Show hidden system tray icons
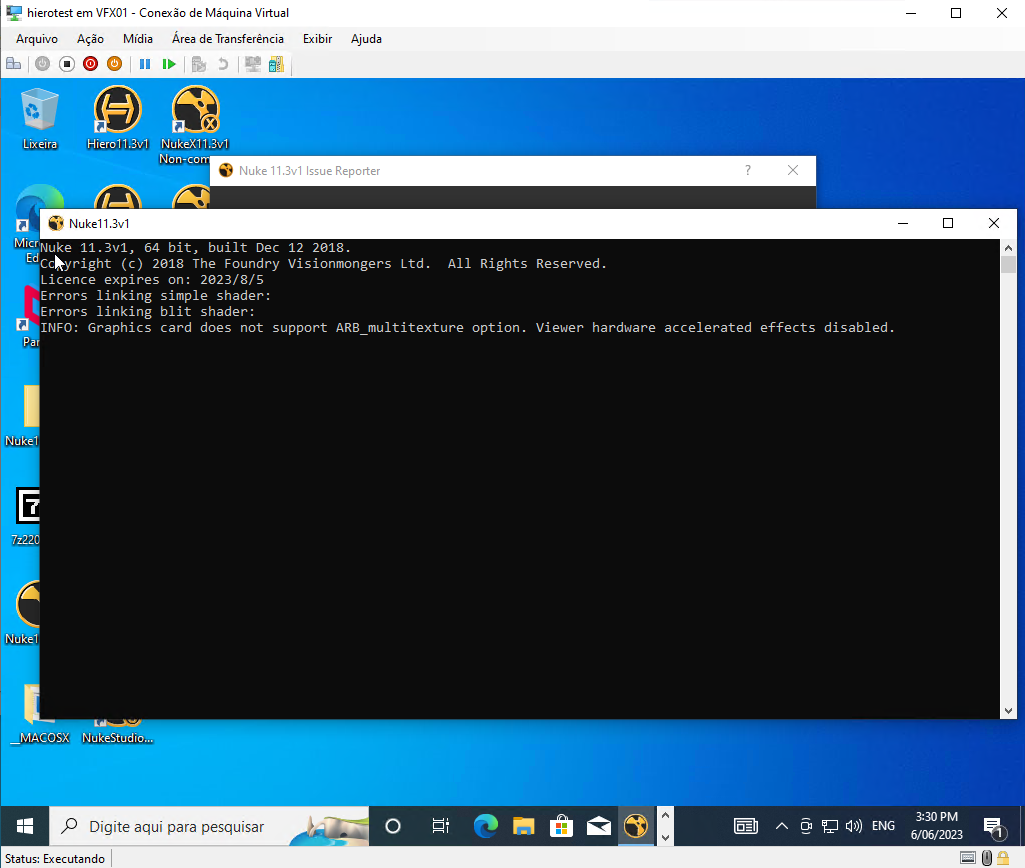Image resolution: width=1025 pixels, height=868 pixels. coord(782,826)
